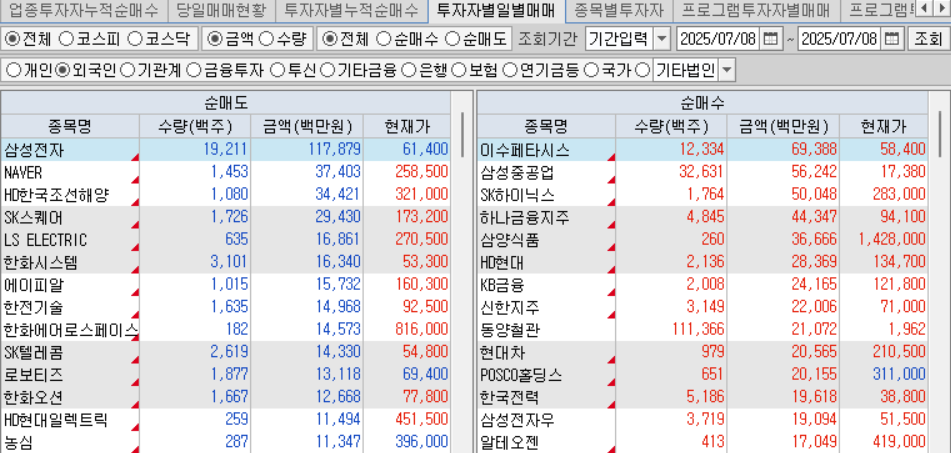This screenshot has height=453, width=951.
Task: Click the 조회 search button
Action: (927, 39)
